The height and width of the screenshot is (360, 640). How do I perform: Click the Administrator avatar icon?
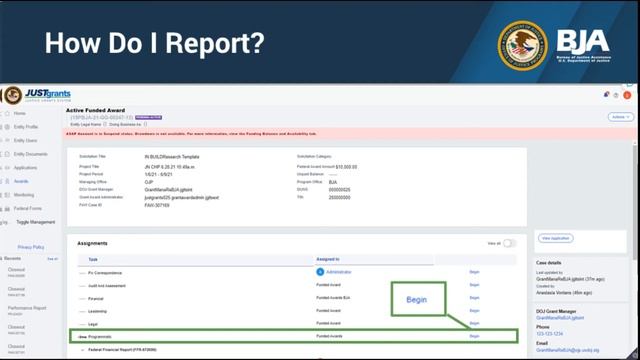[x=320, y=272]
